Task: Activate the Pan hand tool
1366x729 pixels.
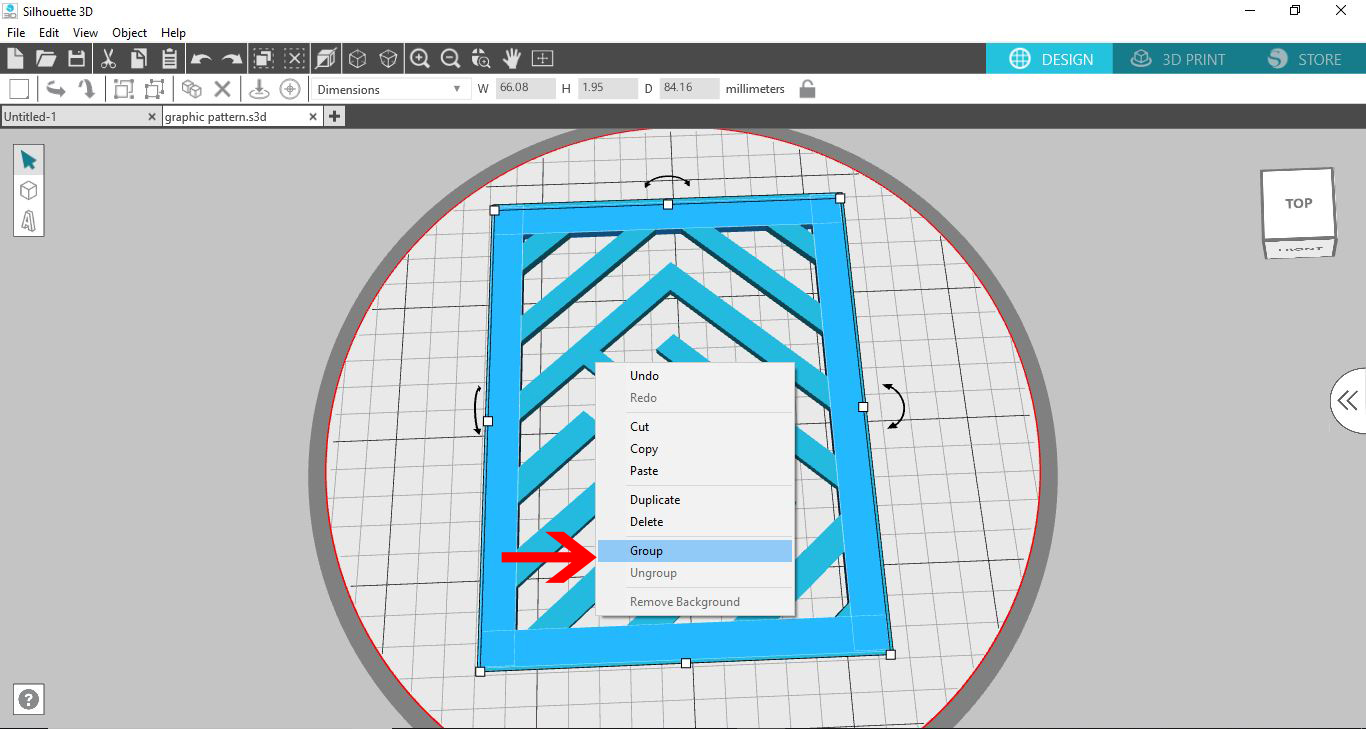Action: coord(512,58)
